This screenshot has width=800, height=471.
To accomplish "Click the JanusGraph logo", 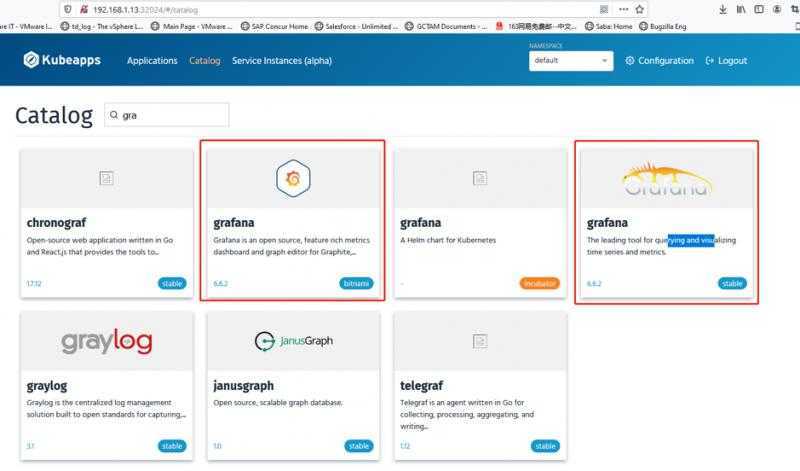I will pyautogui.click(x=293, y=341).
